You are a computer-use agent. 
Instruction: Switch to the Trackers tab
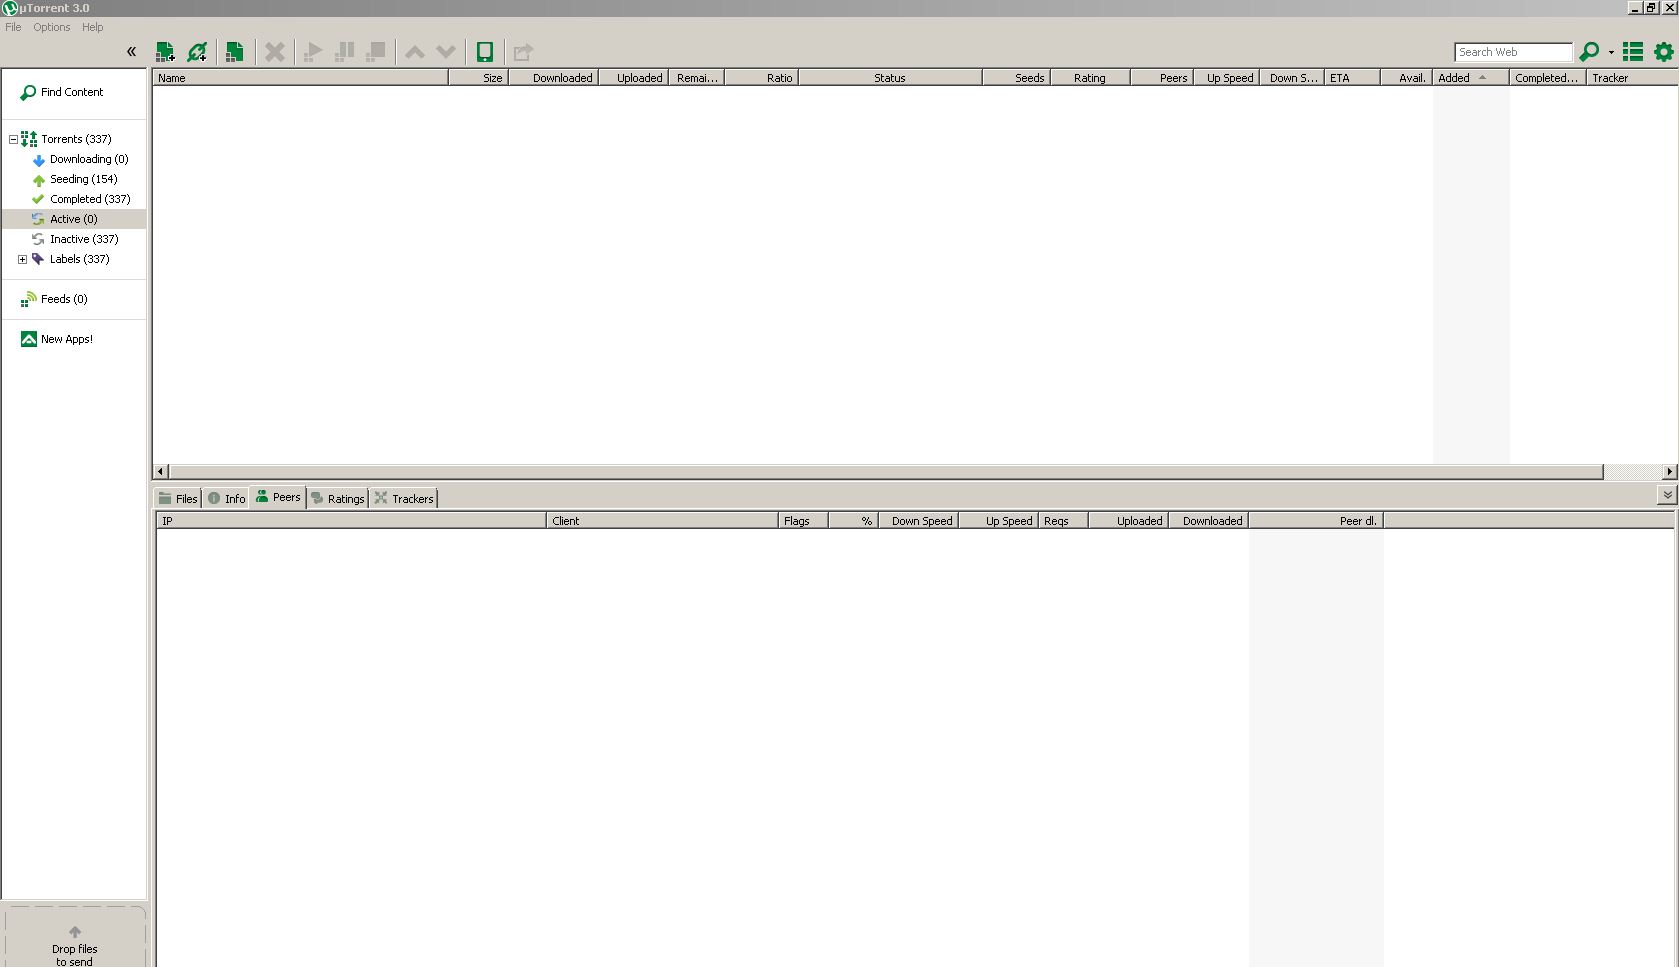coord(404,497)
